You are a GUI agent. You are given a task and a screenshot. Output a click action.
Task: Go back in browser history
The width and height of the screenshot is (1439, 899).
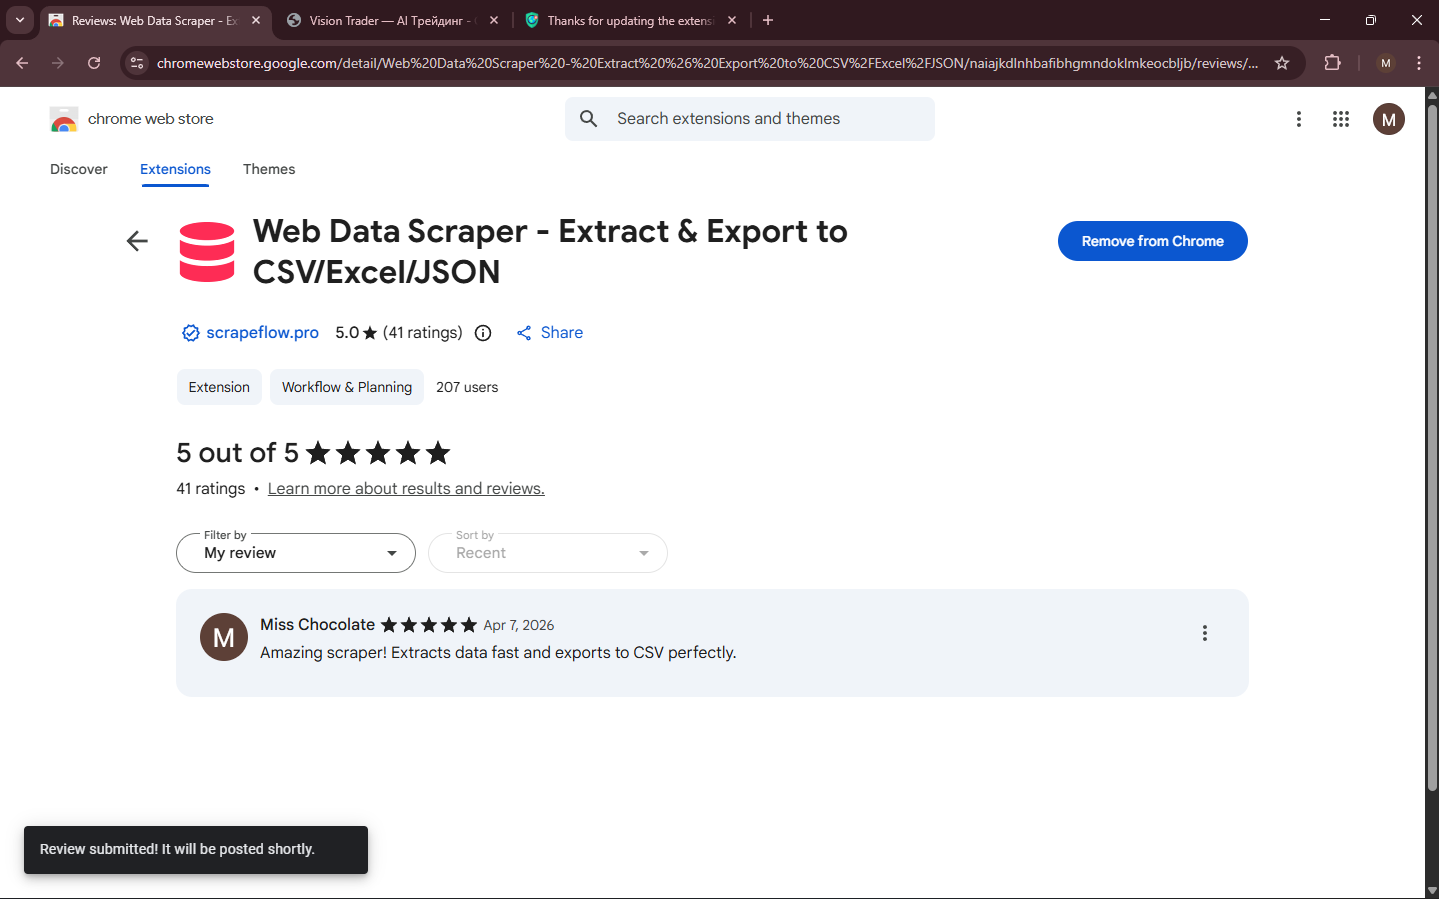click(22, 63)
